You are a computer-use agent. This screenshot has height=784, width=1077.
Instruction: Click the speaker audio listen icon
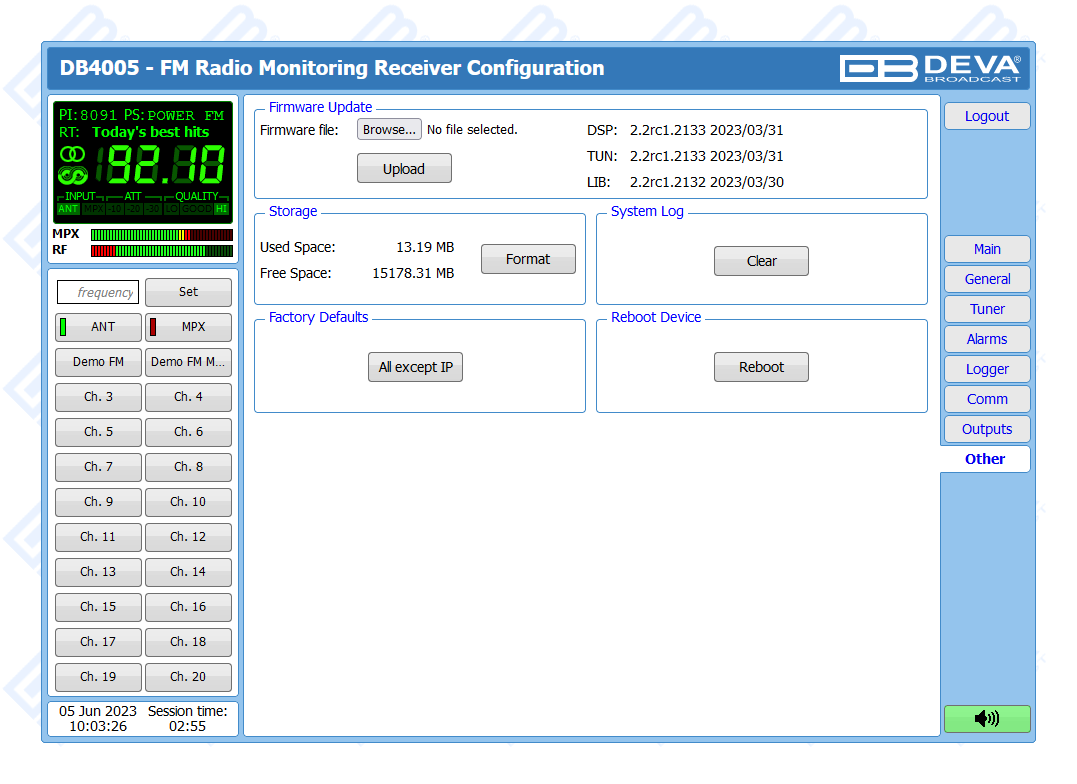[986, 718]
